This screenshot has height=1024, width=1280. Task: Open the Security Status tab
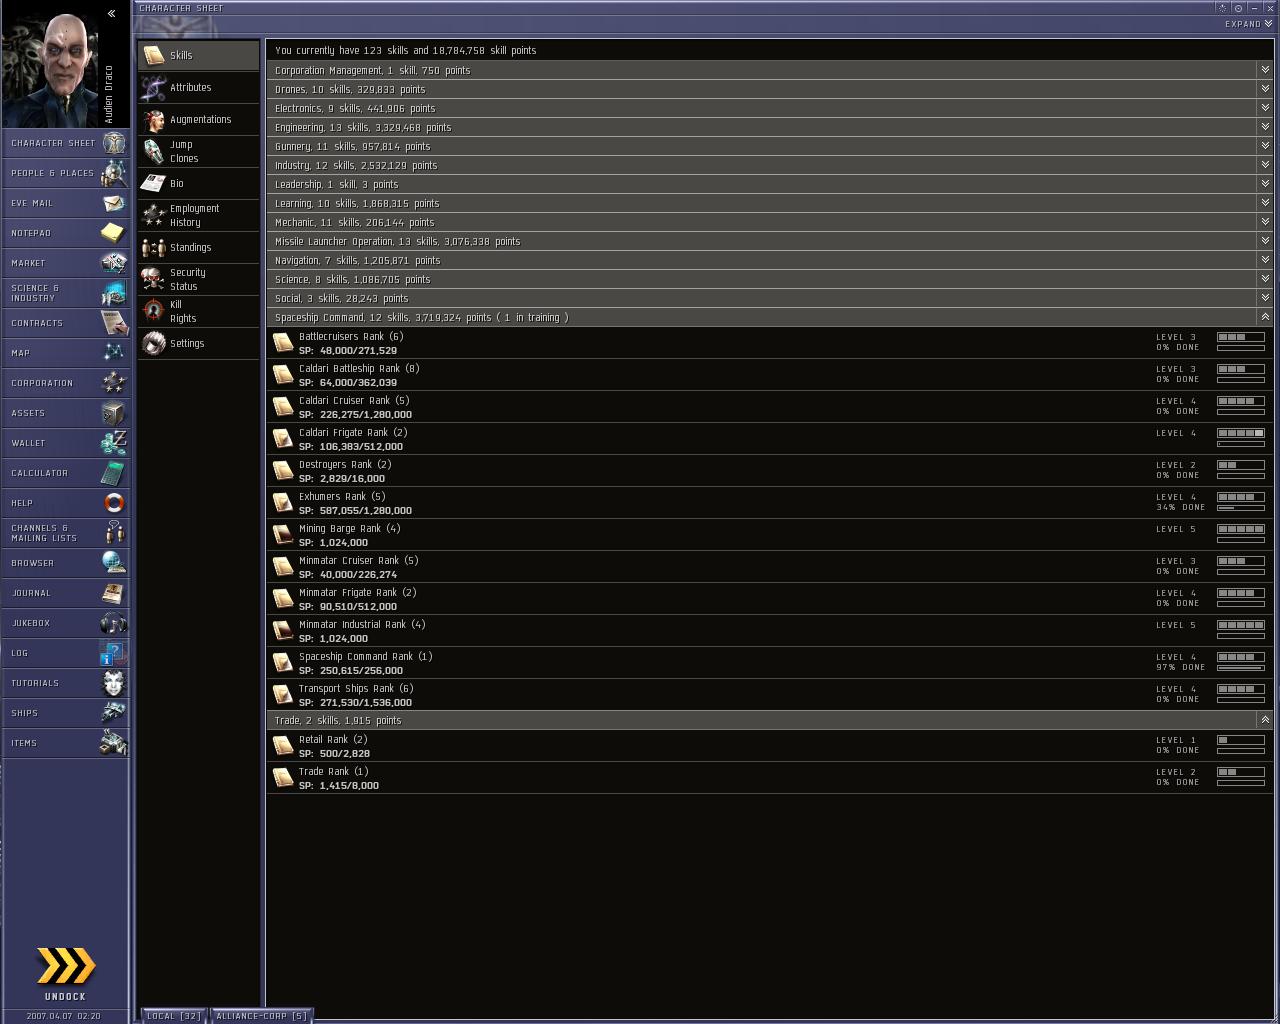click(199, 279)
